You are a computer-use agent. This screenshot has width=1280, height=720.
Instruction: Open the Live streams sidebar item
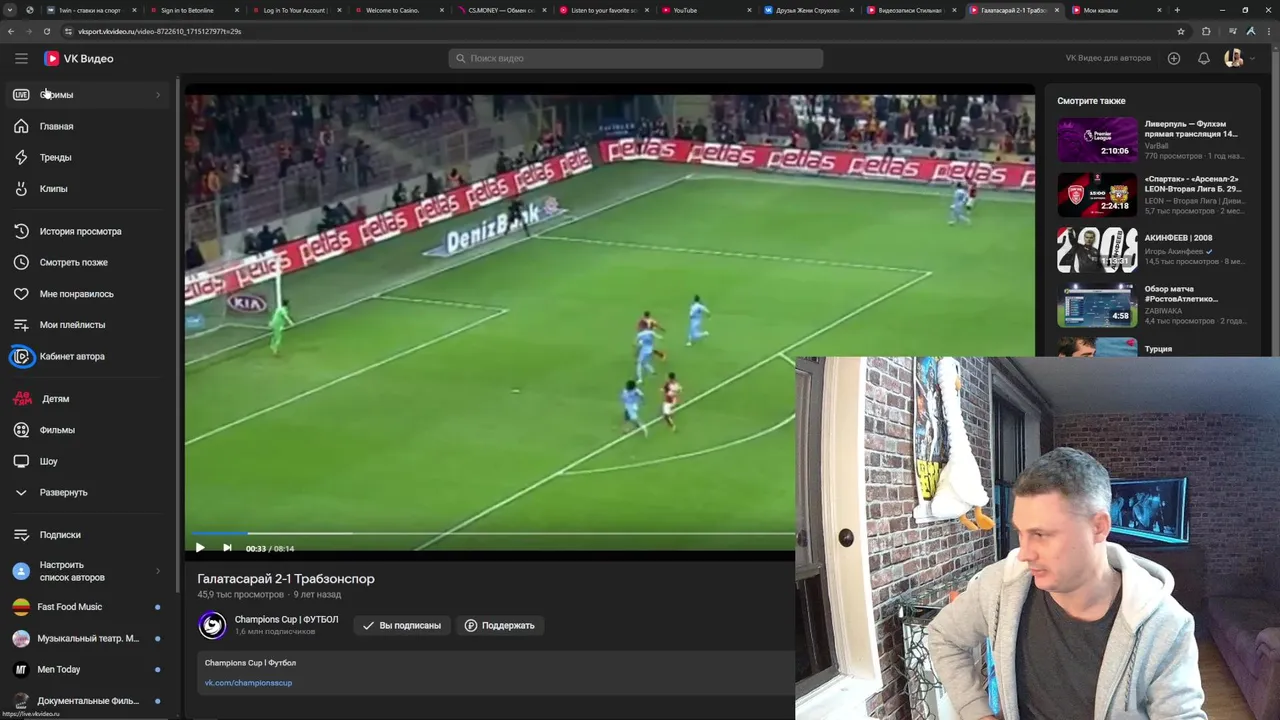(87, 95)
